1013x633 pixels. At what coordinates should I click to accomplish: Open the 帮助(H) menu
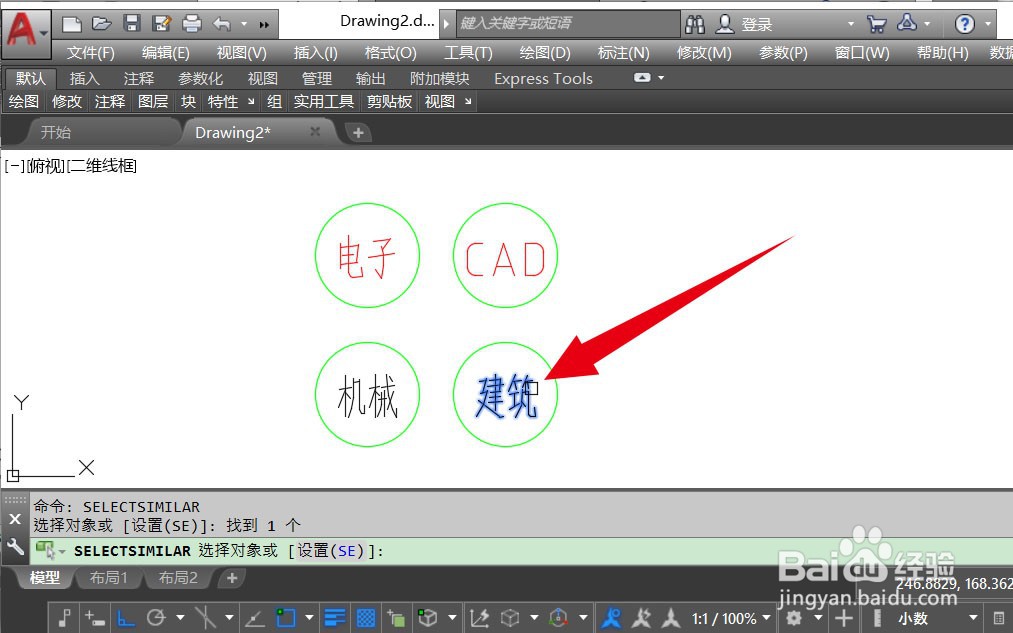[x=943, y=53]
